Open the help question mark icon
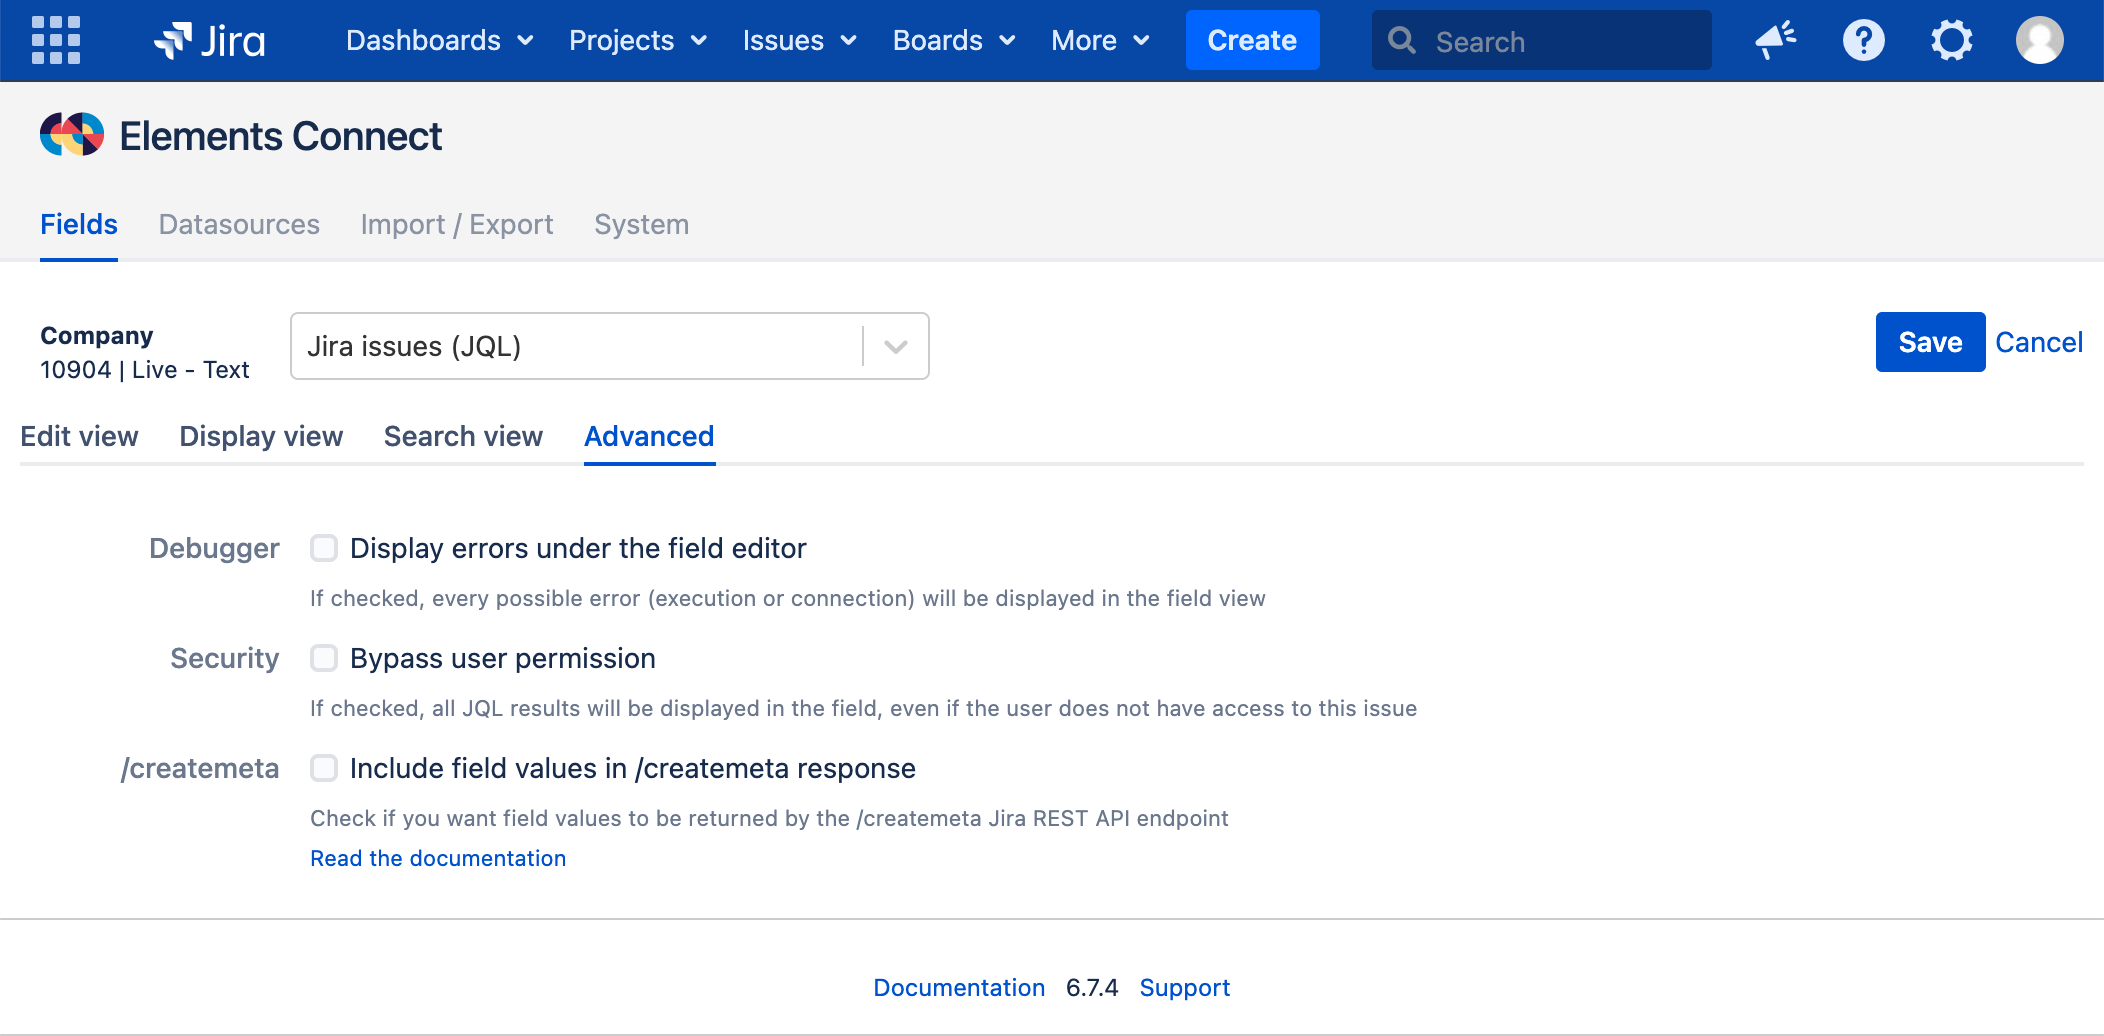Screen dimensions: 2104x1036 coord(1863,40)
